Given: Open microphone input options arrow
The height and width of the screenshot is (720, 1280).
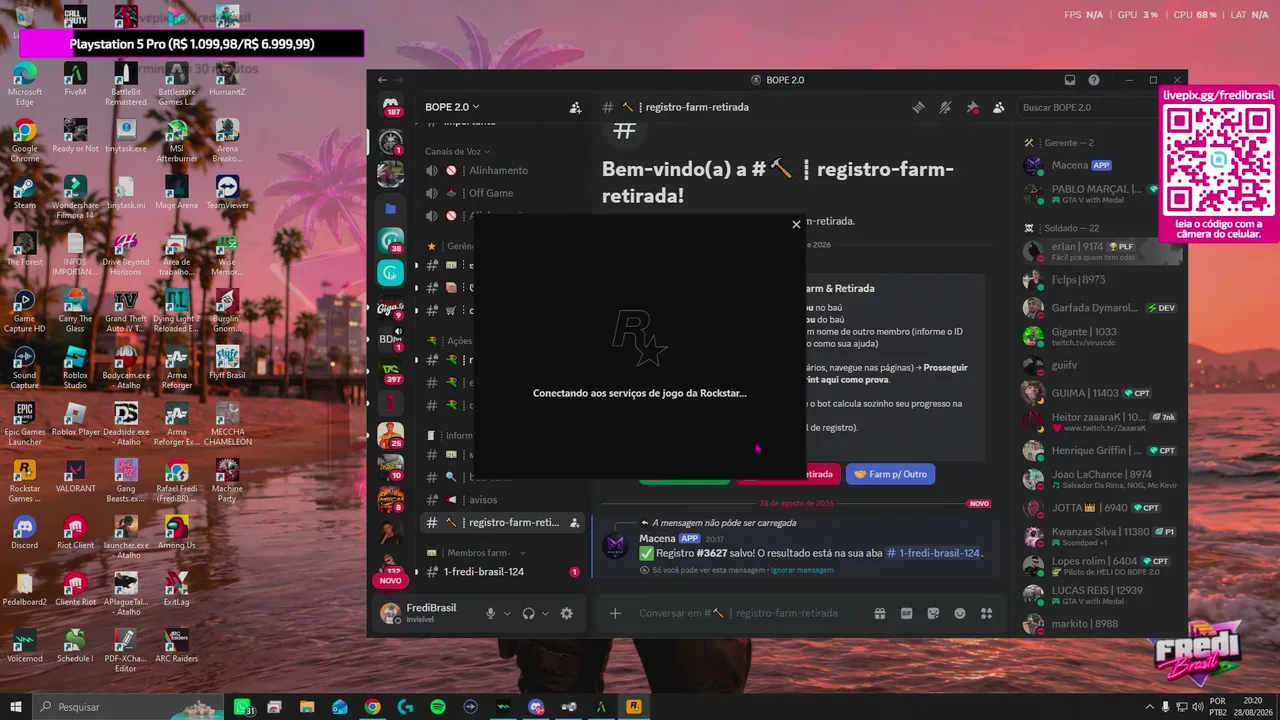Looking at the screenshot, I should click(507, 613).
